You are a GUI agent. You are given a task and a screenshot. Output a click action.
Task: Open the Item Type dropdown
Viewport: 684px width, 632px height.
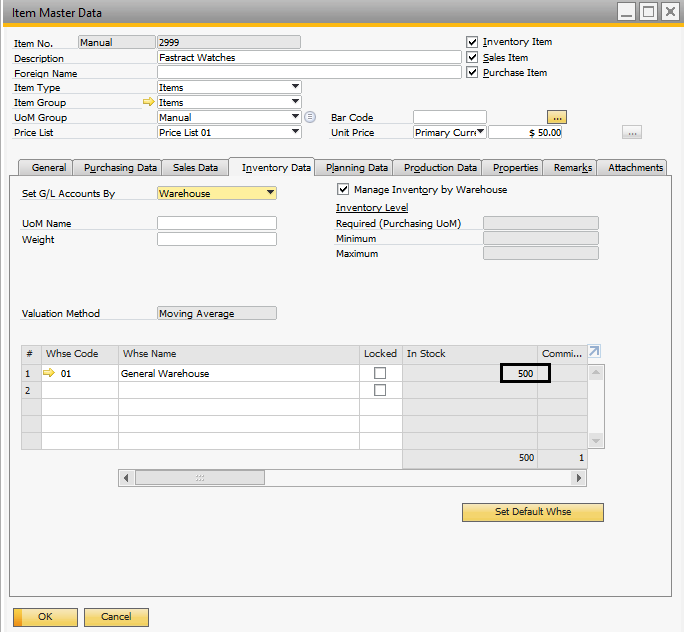coord(295,88)
